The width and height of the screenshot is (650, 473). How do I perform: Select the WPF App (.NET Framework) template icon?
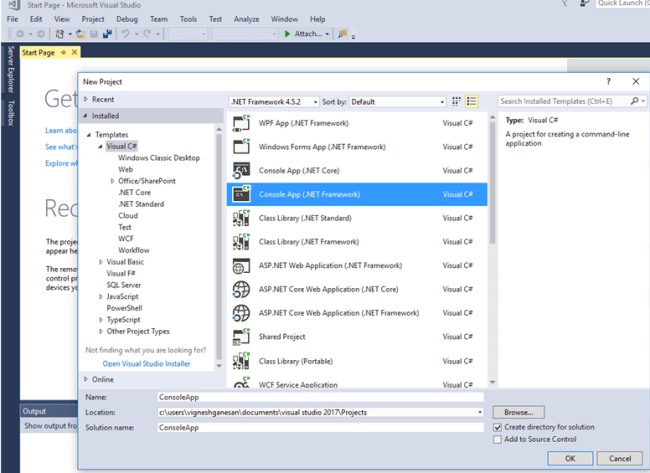pyautogui.click(x=241, y=123)
